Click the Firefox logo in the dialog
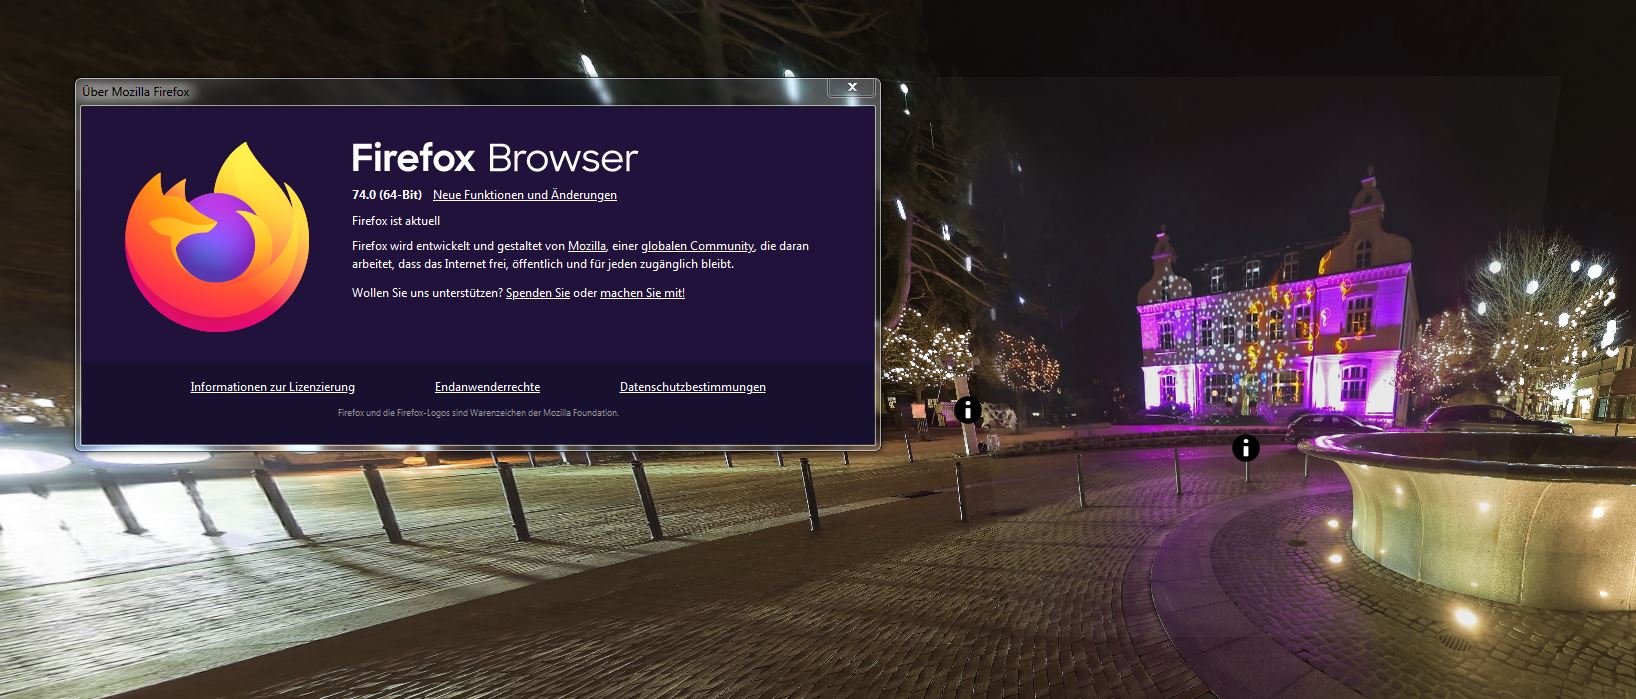 click(x=217, y=237)
